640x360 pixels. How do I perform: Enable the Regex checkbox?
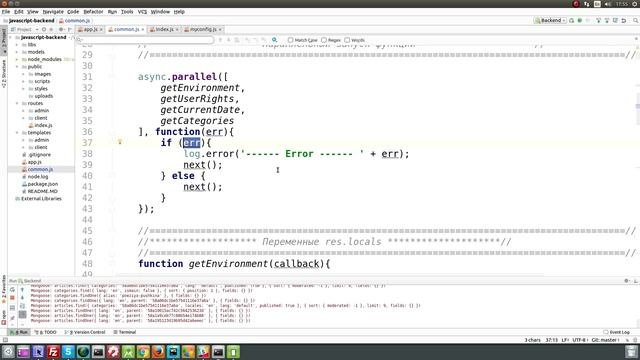324,40
